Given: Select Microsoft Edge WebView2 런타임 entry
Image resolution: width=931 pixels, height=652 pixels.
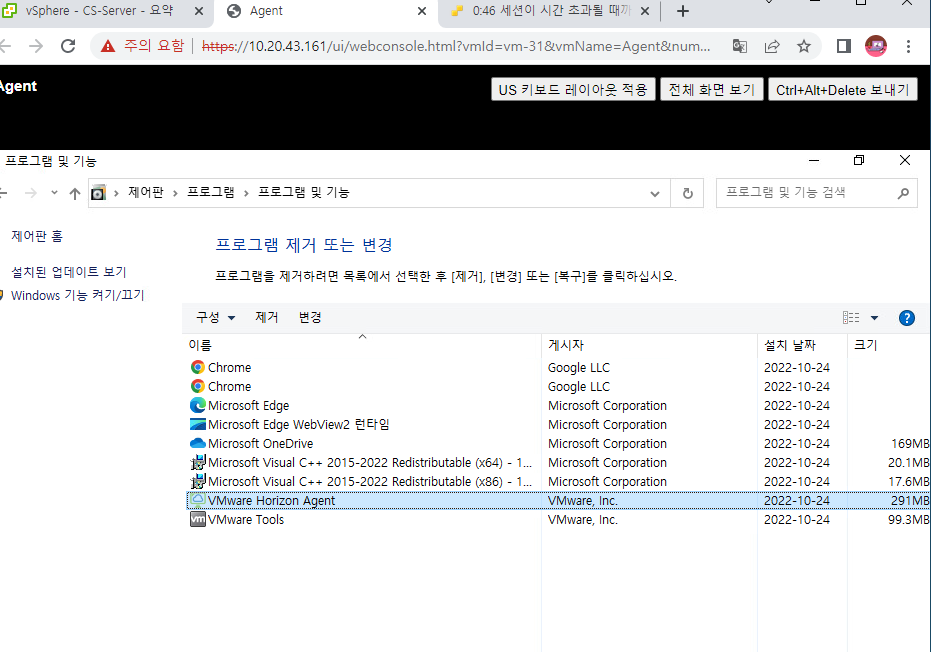Looking at the screenshot, I should (x=558, y=425).
